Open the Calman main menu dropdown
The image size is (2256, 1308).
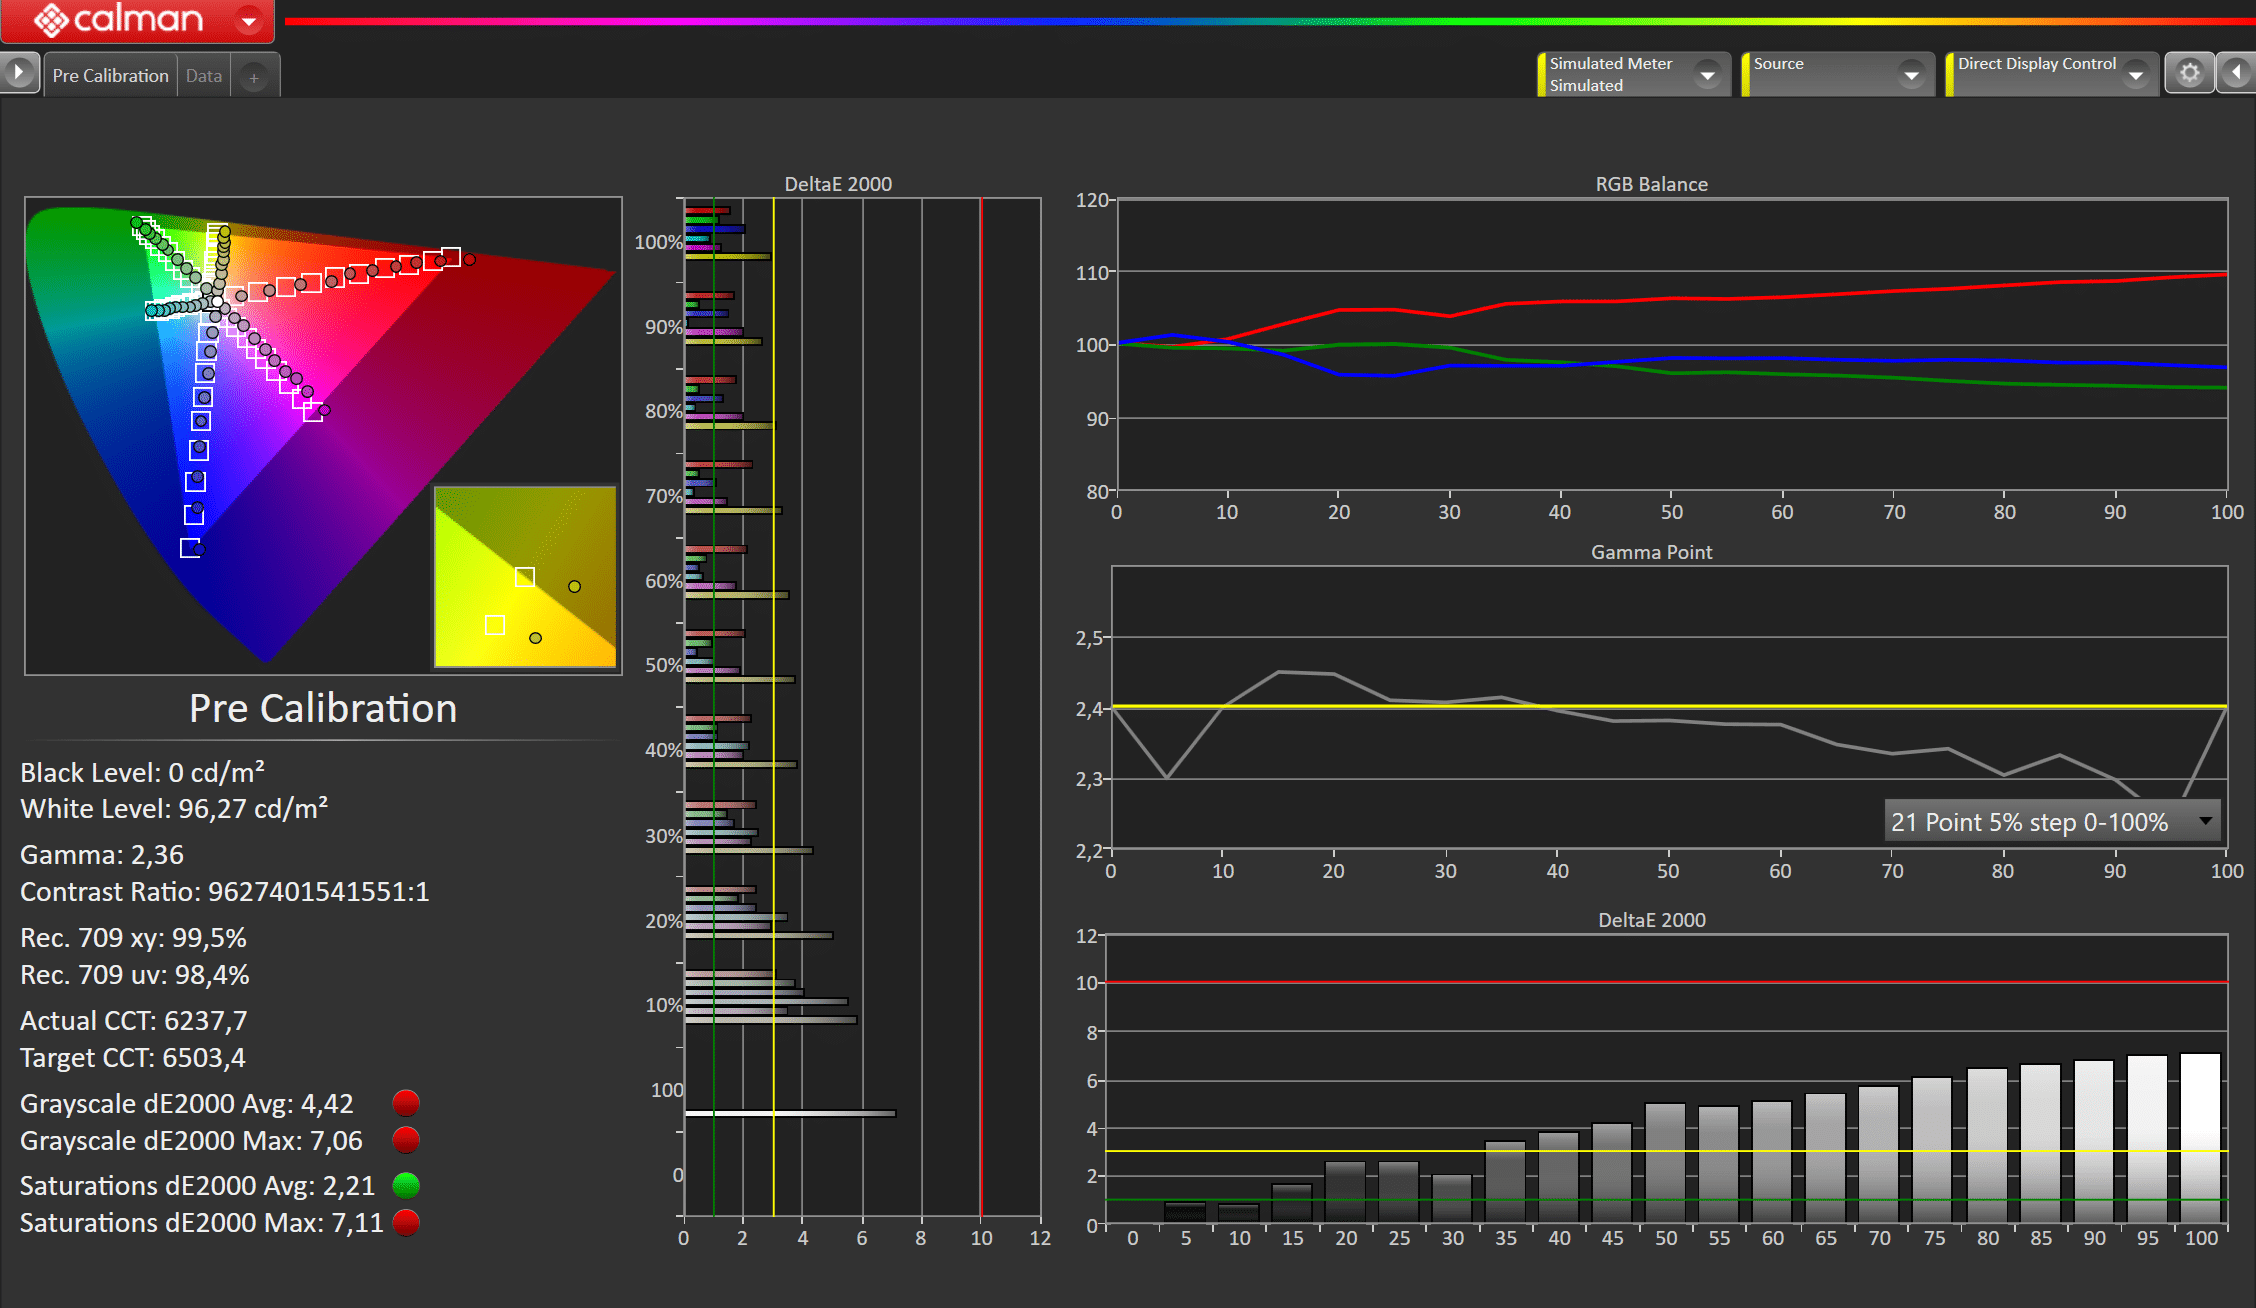(249, 20)
